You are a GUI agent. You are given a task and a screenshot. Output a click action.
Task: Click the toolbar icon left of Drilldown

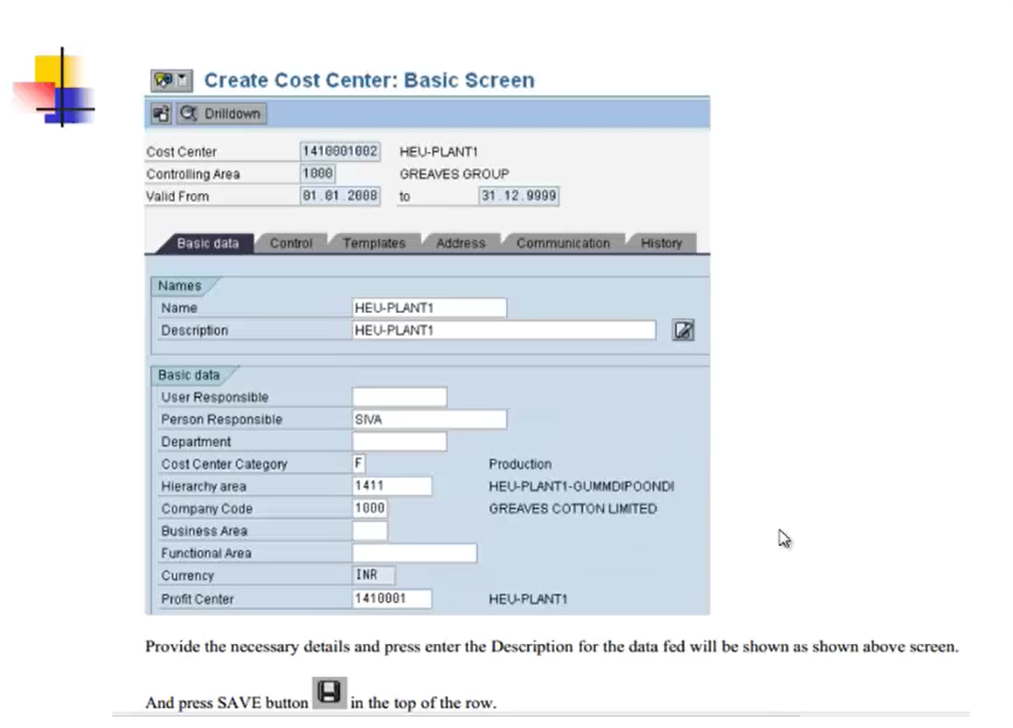click(161, 114)
